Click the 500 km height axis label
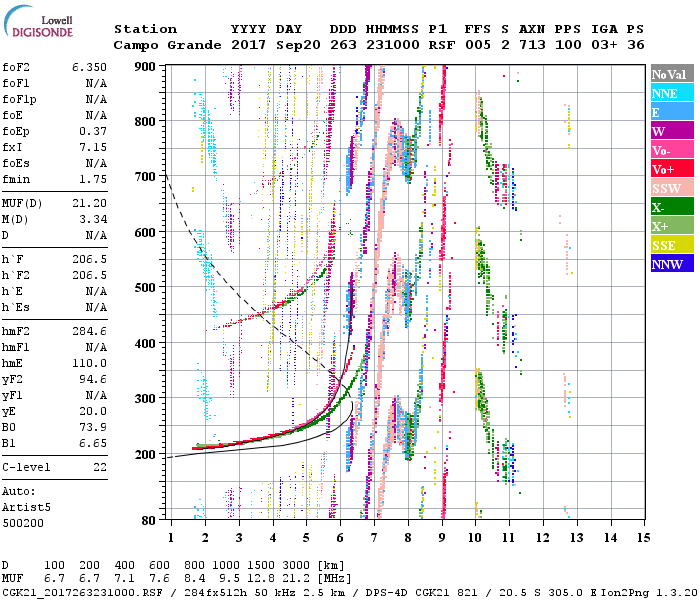Screen dimensions: 700x600 [x=145, y=288]
